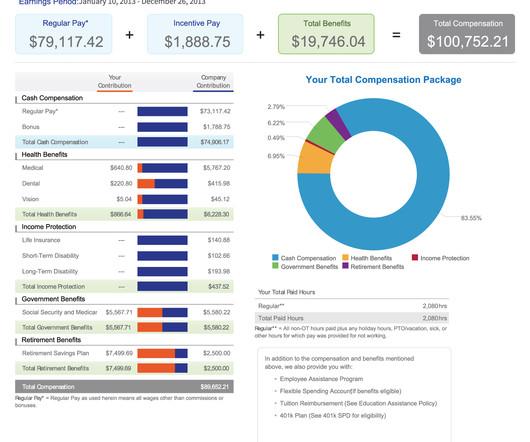Click the Government Benefits section heading
Viewport: 530px width, 442px height.
[x=53, y=299]
